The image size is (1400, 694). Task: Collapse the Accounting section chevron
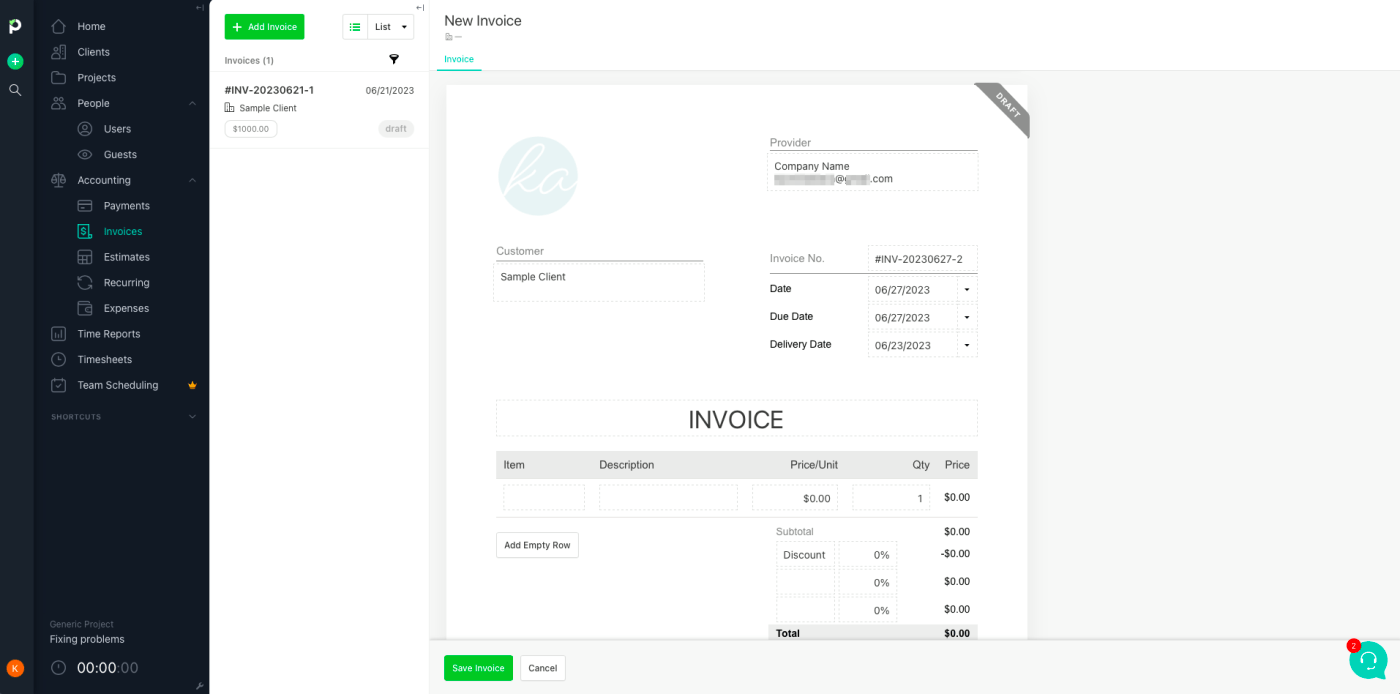coord(193,180)
